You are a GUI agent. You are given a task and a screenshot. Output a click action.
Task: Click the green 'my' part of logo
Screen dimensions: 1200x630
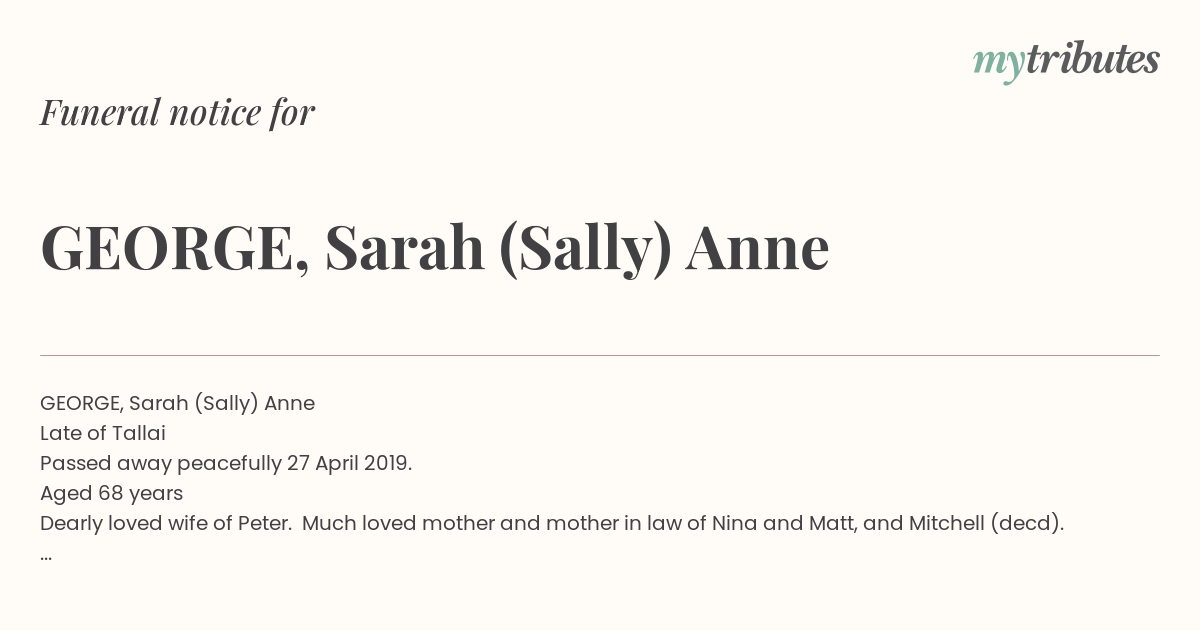[998, 63]
